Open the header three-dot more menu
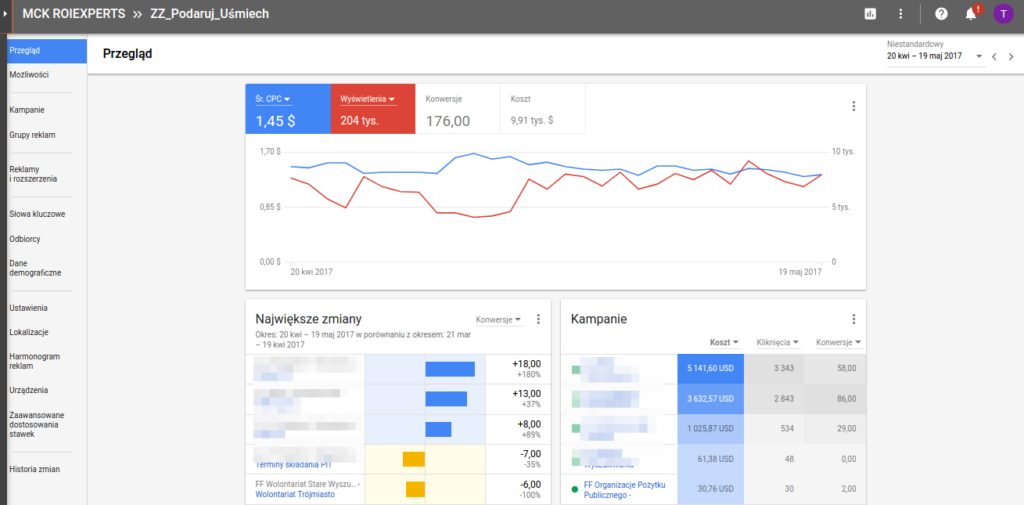Viewport: 1024px width, 505px height. click(x=901, y=14)
